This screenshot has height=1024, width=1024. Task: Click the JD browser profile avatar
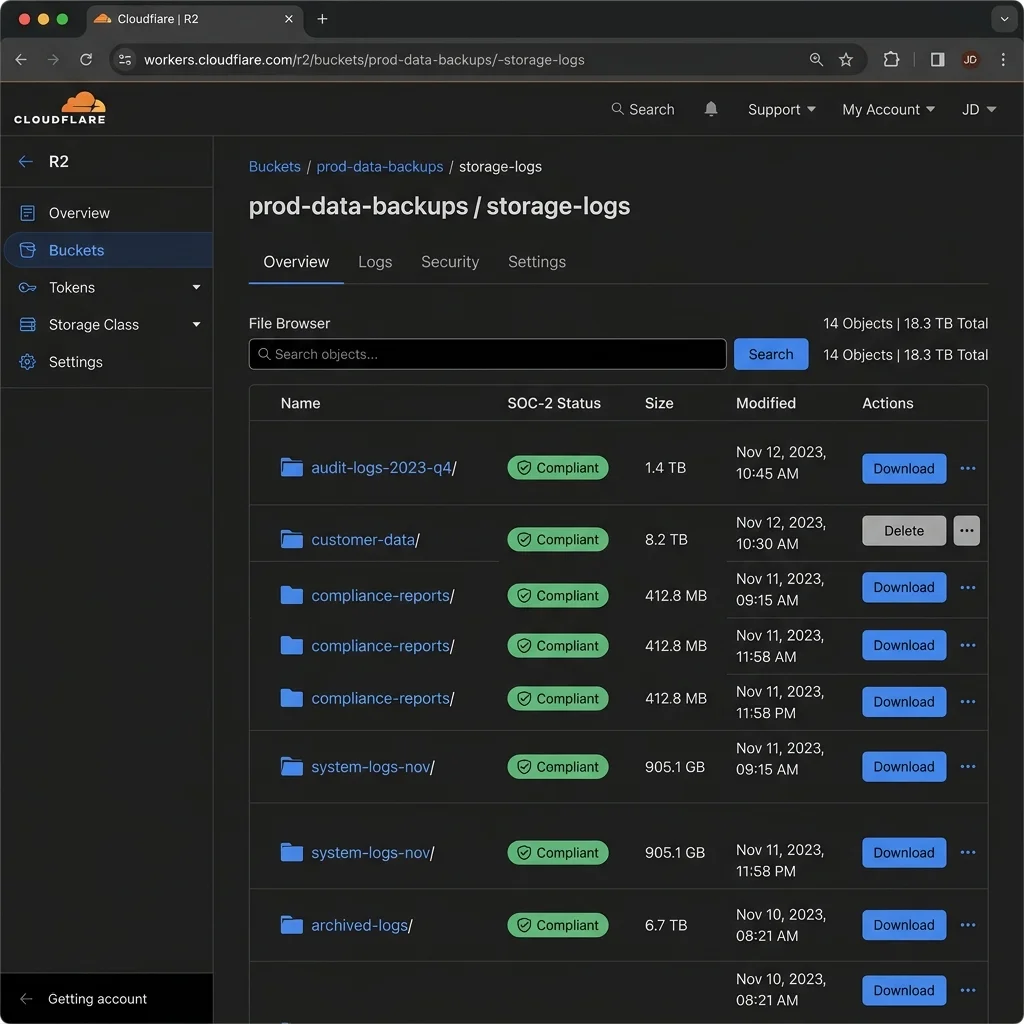[x=970, y=59]
